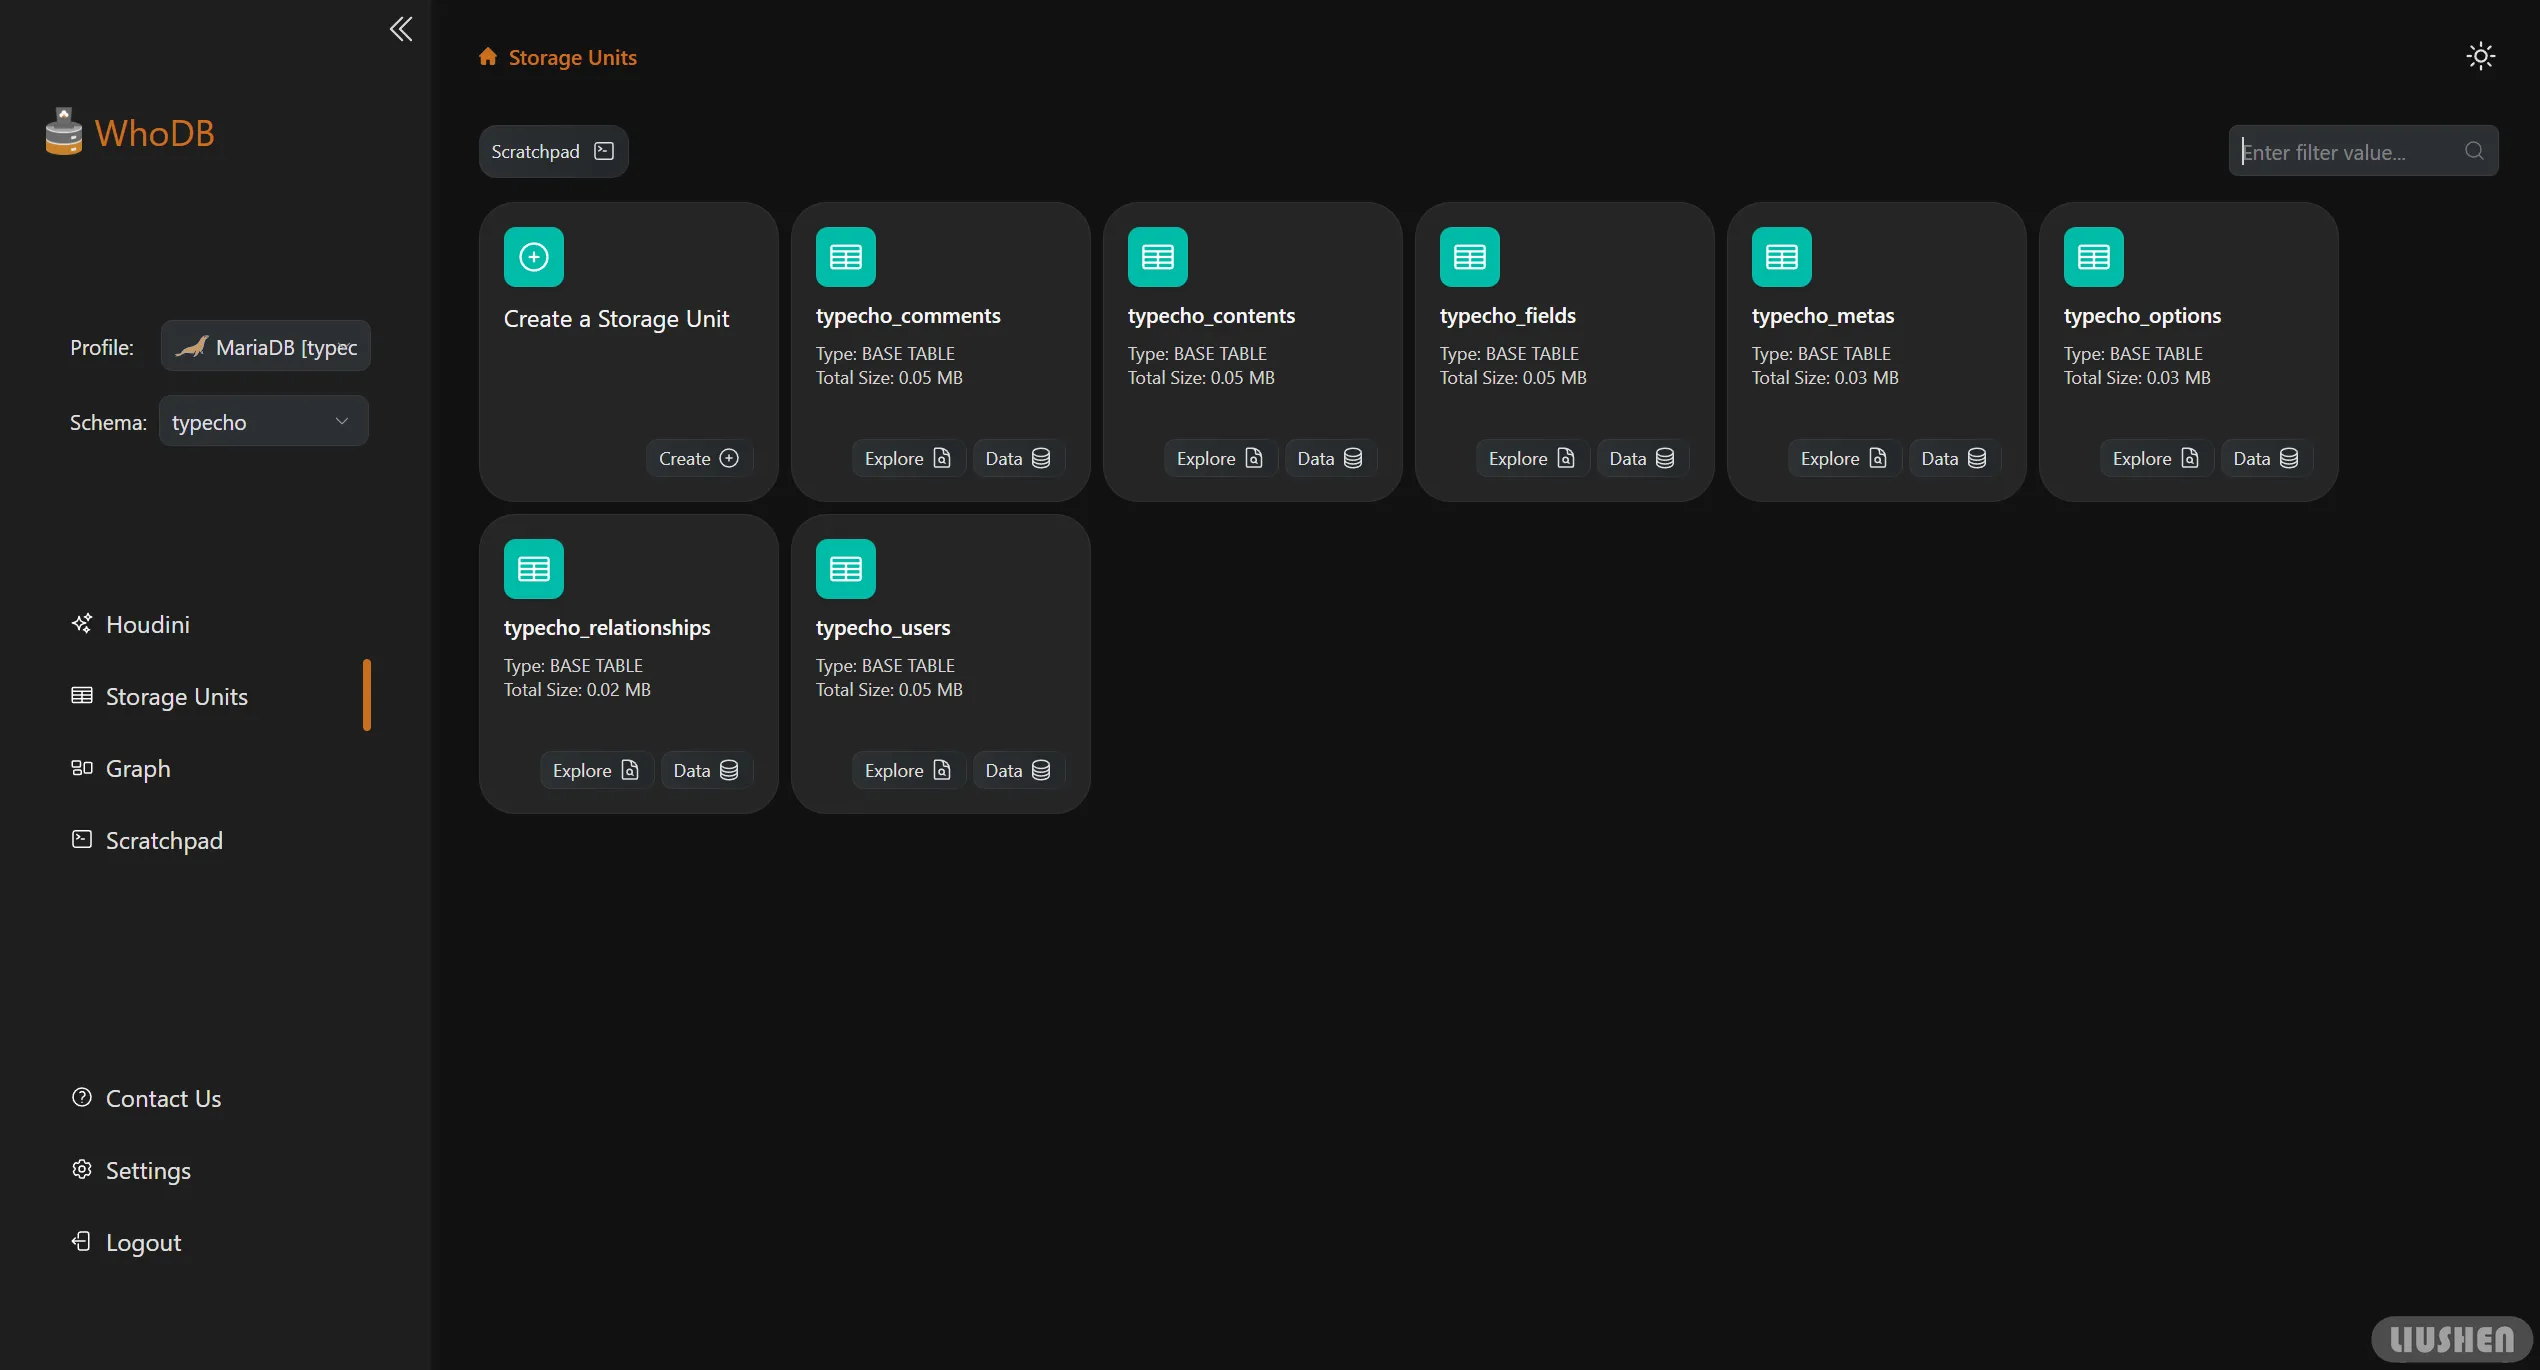Click Logout in the sidebar
The height and width of the screenshot is (1370, 2540).
(x=143, y=1242)
